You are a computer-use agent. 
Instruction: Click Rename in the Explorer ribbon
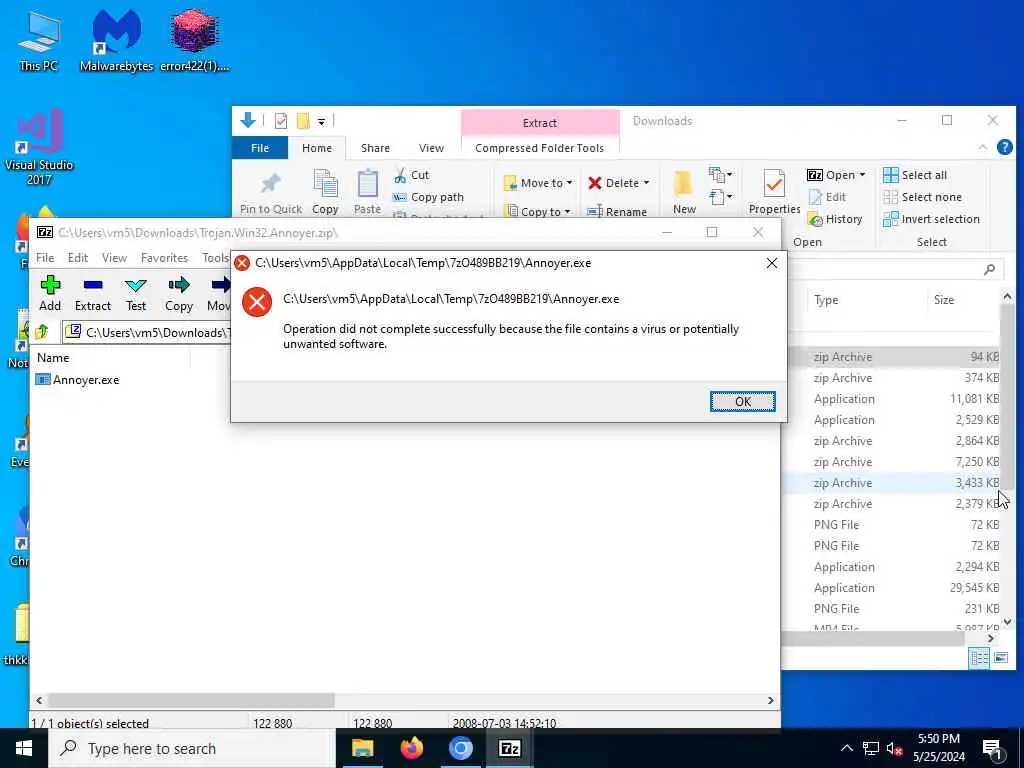pos(616,211)
